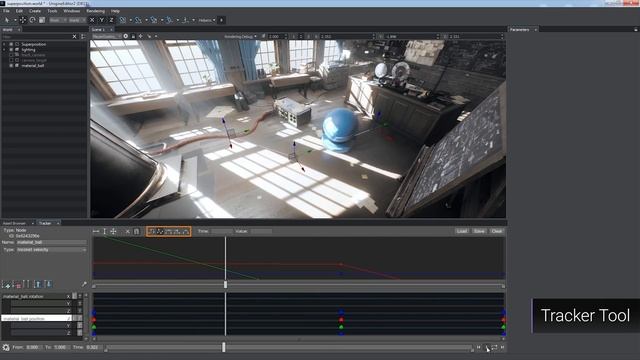Image resolution: width=640 pixels, height=360 pixels.
Task: Expand the lighting node in tree
Action: 4,49
